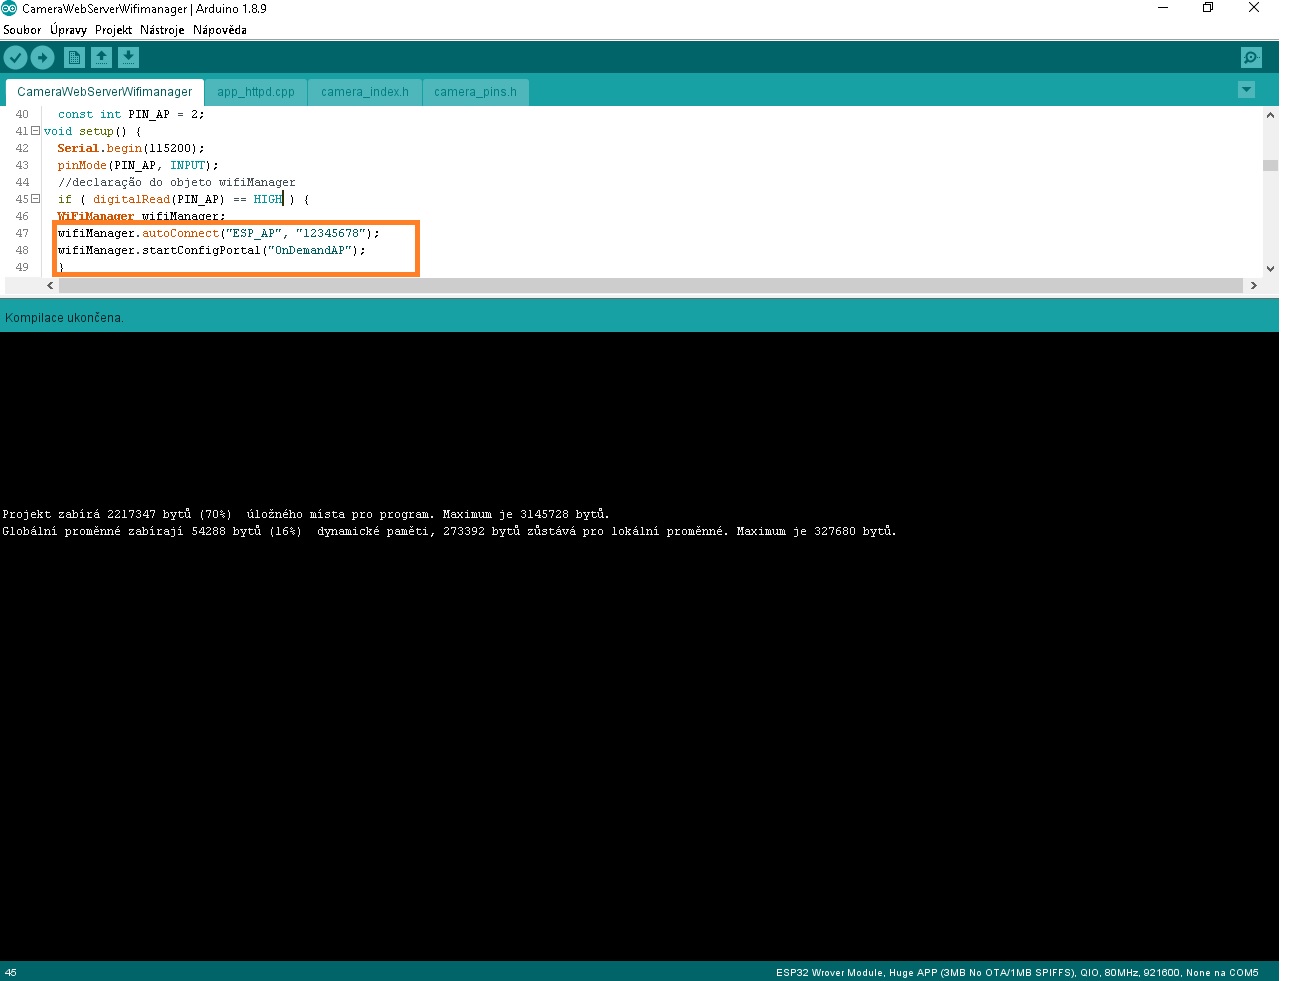Open the Soubor menu
1298x981 pixels.
[22, 30]
